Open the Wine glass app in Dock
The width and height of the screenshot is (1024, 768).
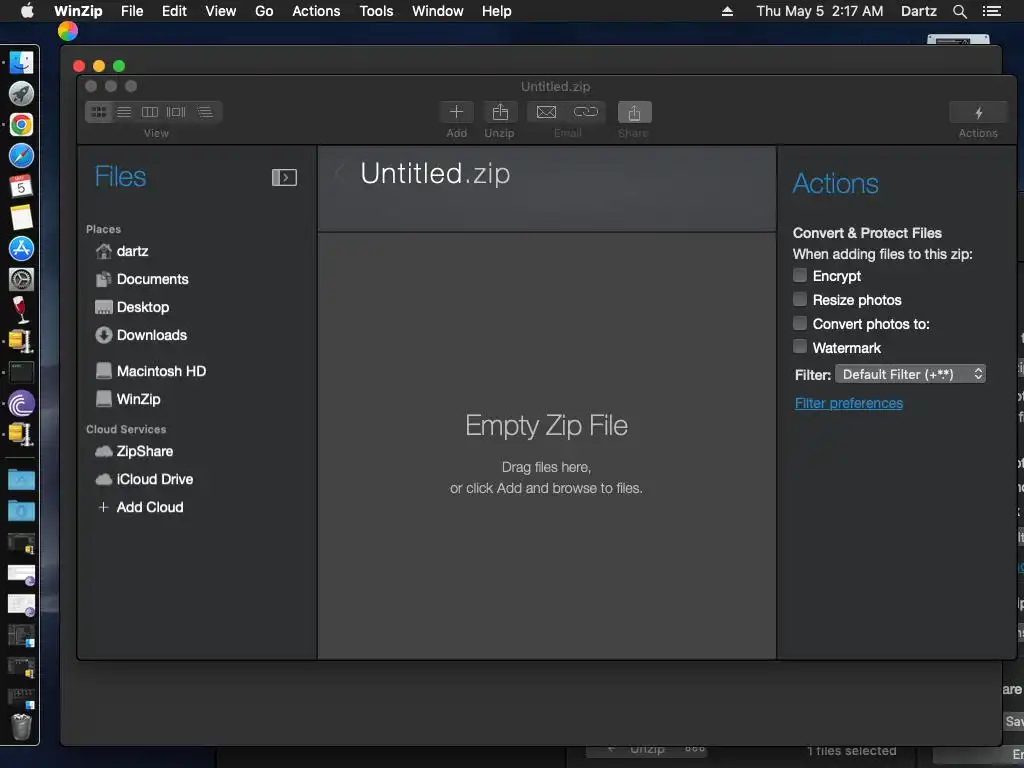[21, 310]
